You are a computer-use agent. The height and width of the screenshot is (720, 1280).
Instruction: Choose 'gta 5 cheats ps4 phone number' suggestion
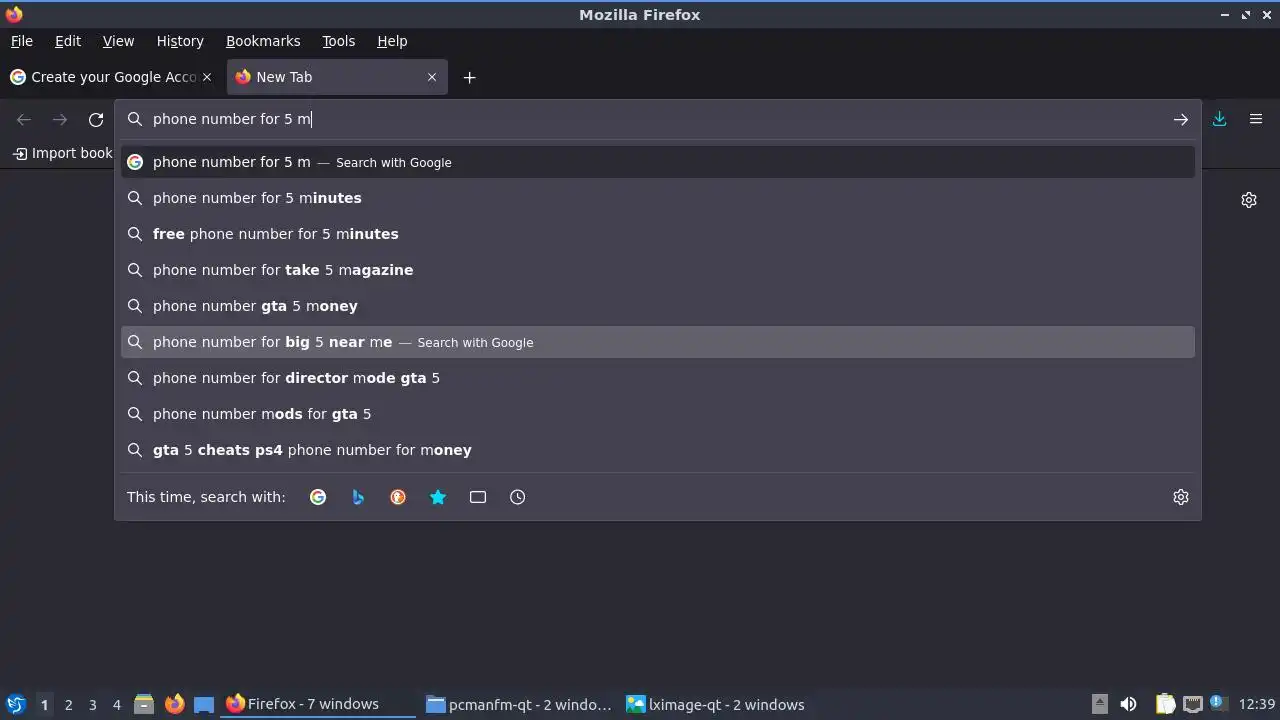658,450
